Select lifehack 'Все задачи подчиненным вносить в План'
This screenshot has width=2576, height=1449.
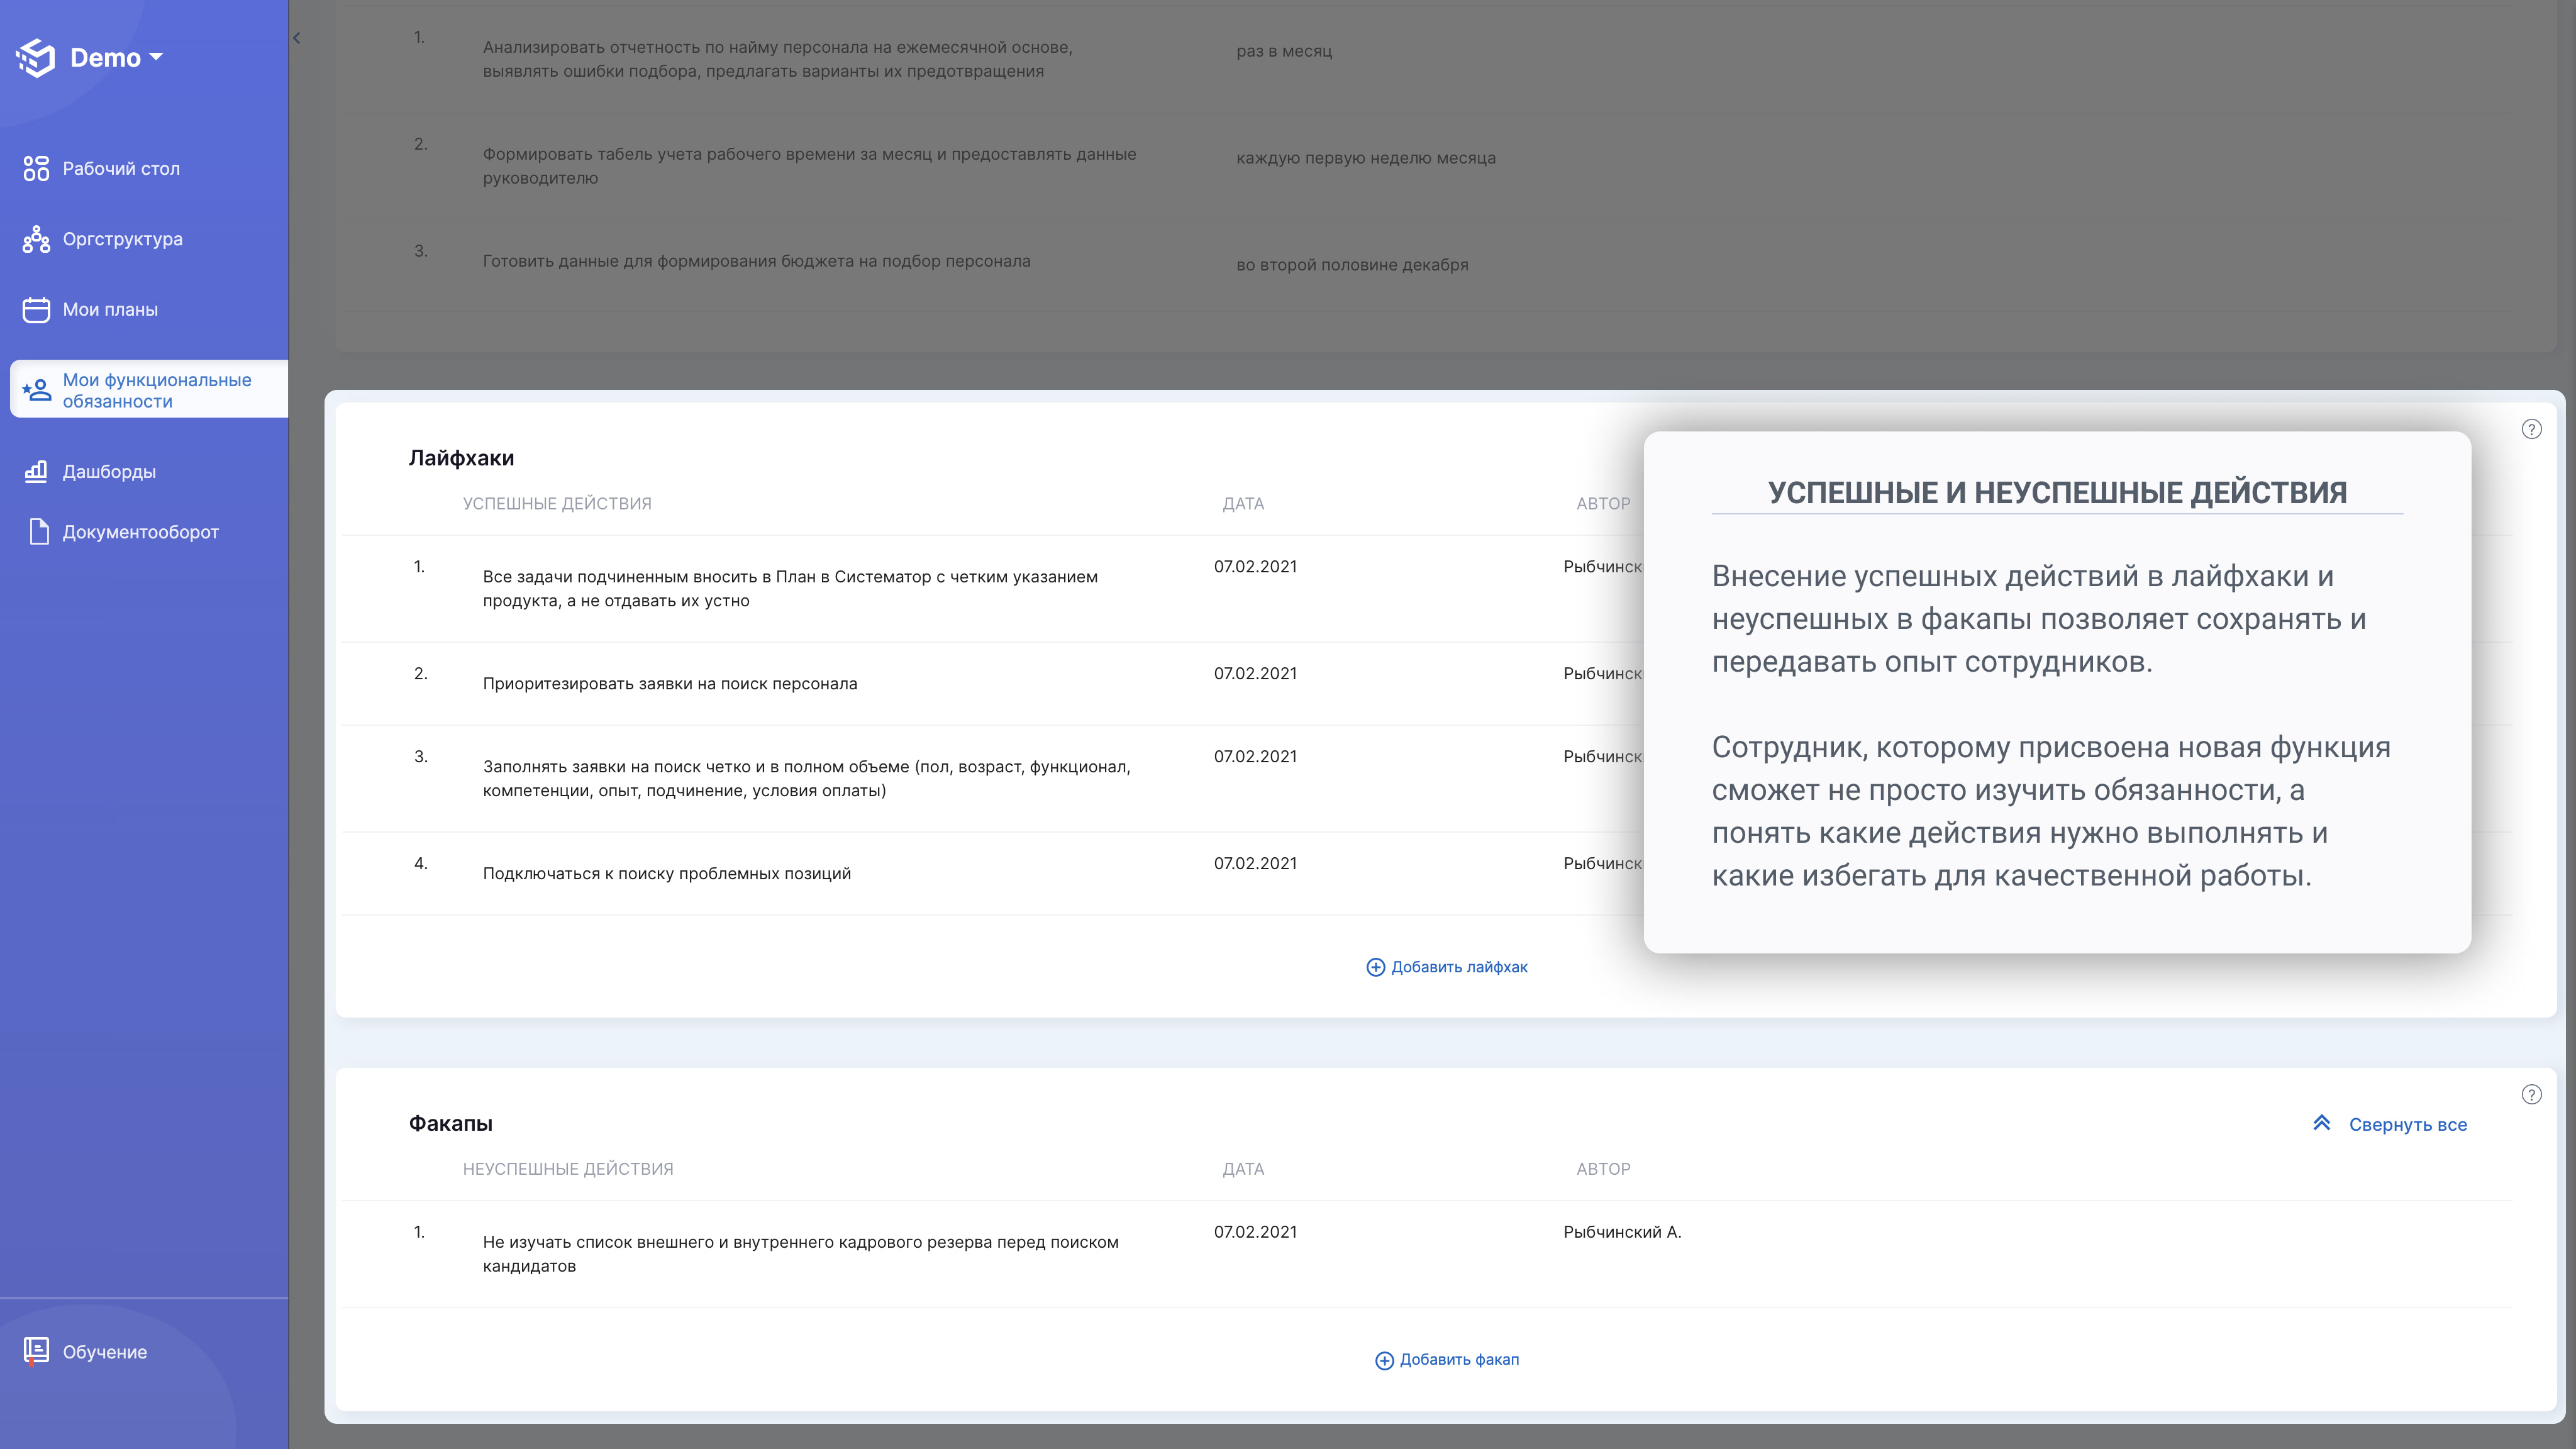point(790,588)
